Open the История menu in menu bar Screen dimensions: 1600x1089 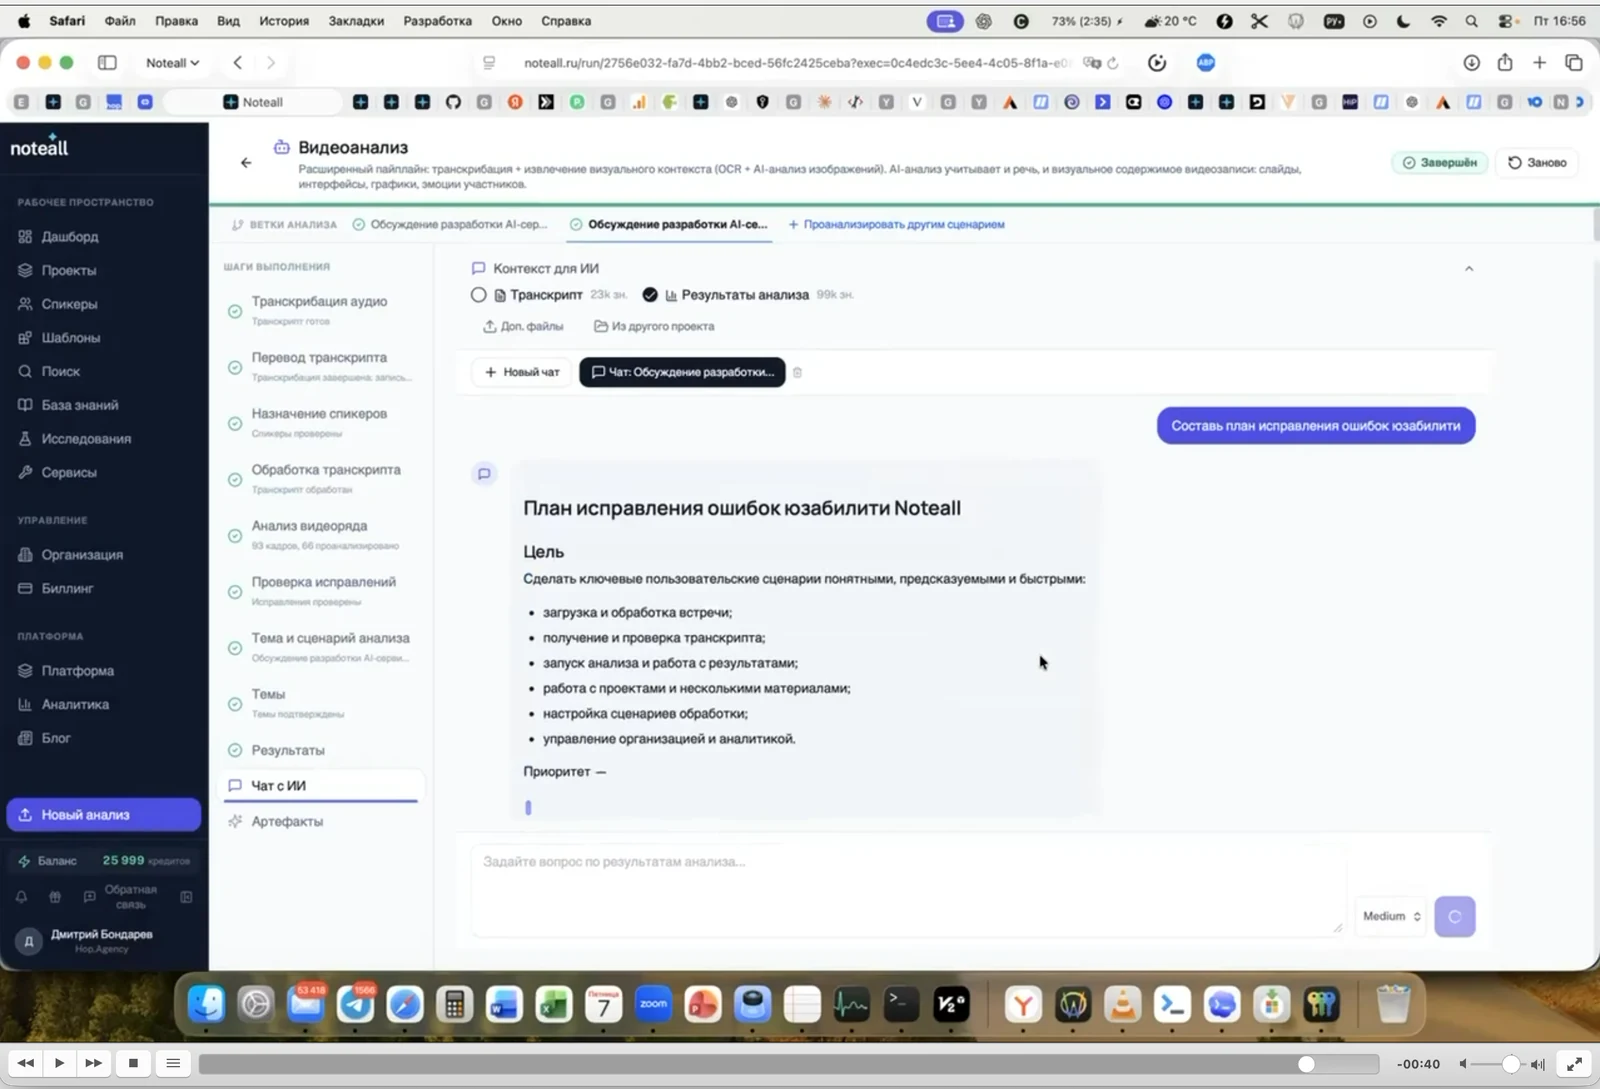pyautogui.click(x=284, y=21)
